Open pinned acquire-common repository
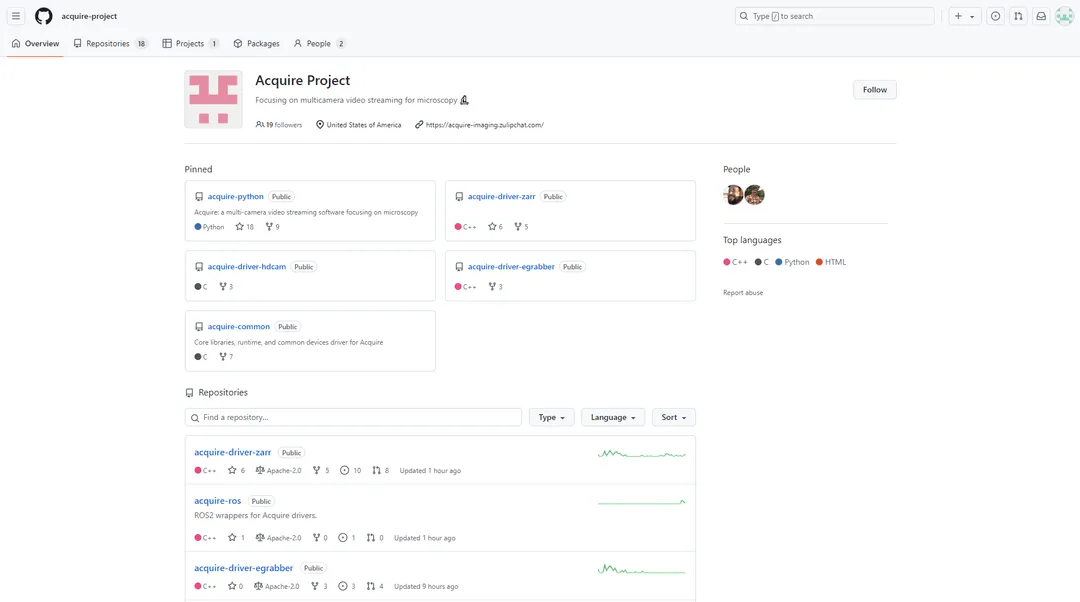Viewport: 1080px width, 602px height. coord(238,326)
